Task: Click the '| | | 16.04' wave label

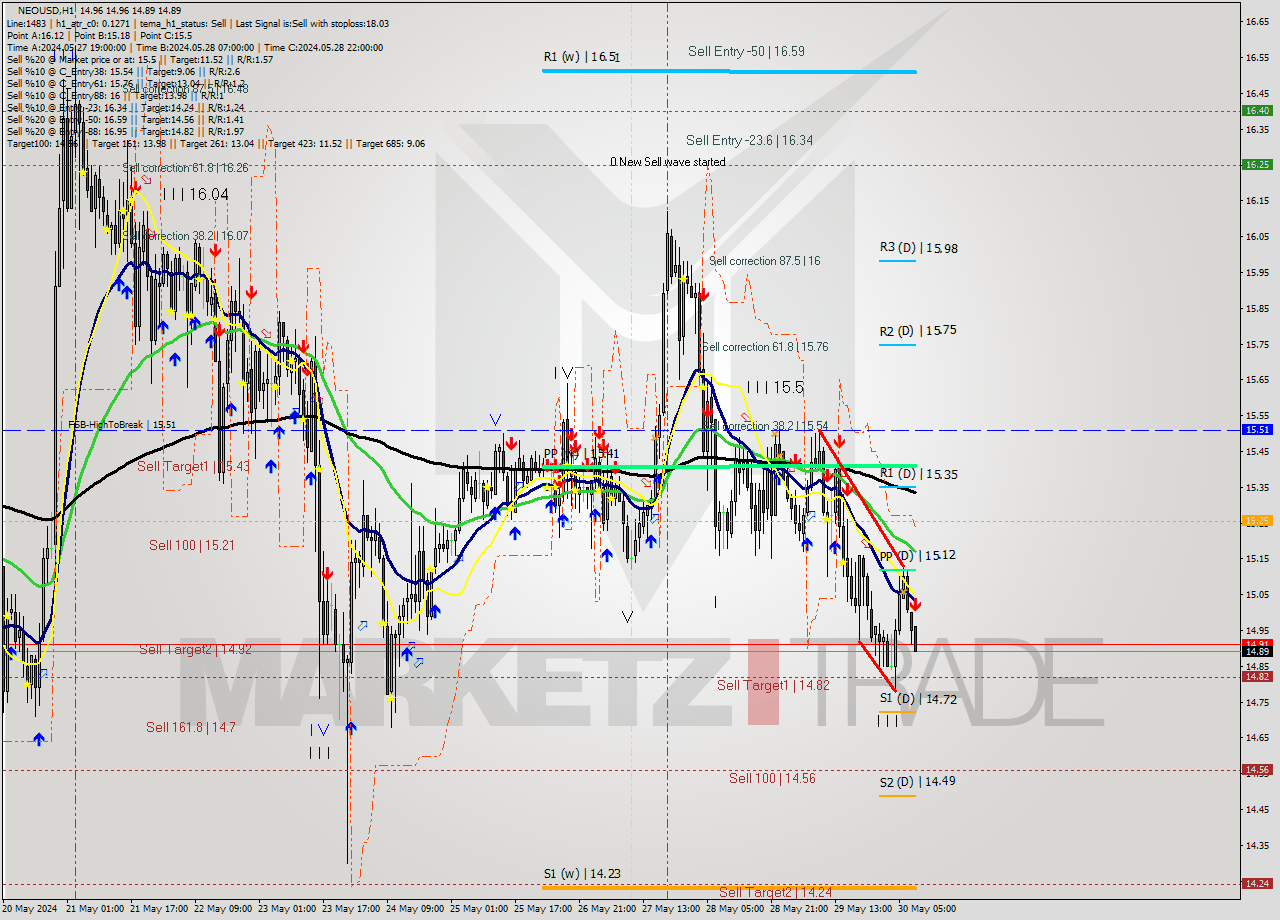Action: point(196,194)
